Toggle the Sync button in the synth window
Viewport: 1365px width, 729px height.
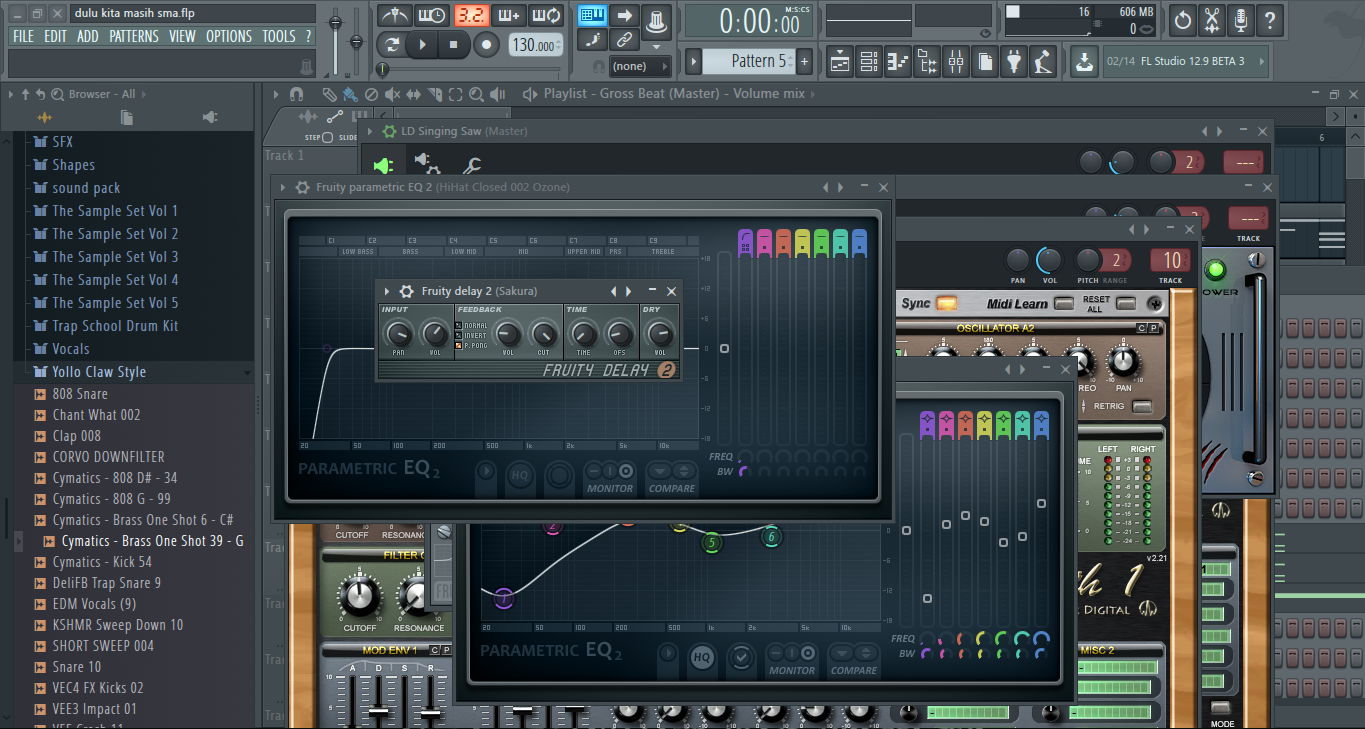click(946, 303)
